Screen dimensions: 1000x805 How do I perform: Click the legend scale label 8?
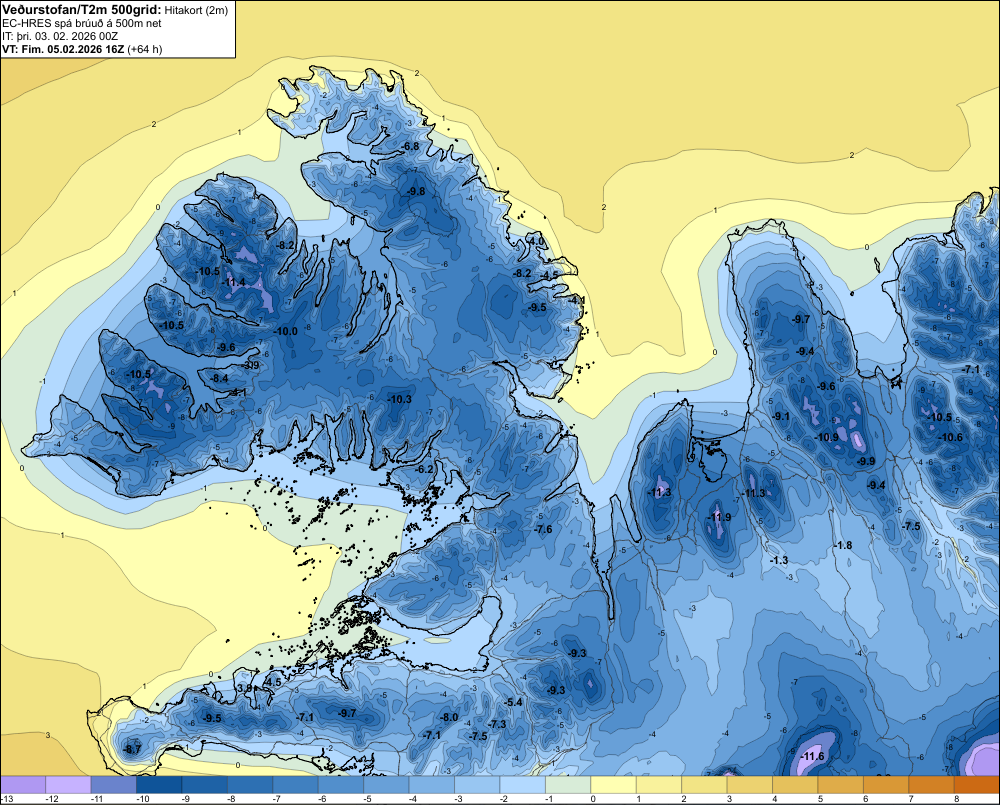coord(957,799)
